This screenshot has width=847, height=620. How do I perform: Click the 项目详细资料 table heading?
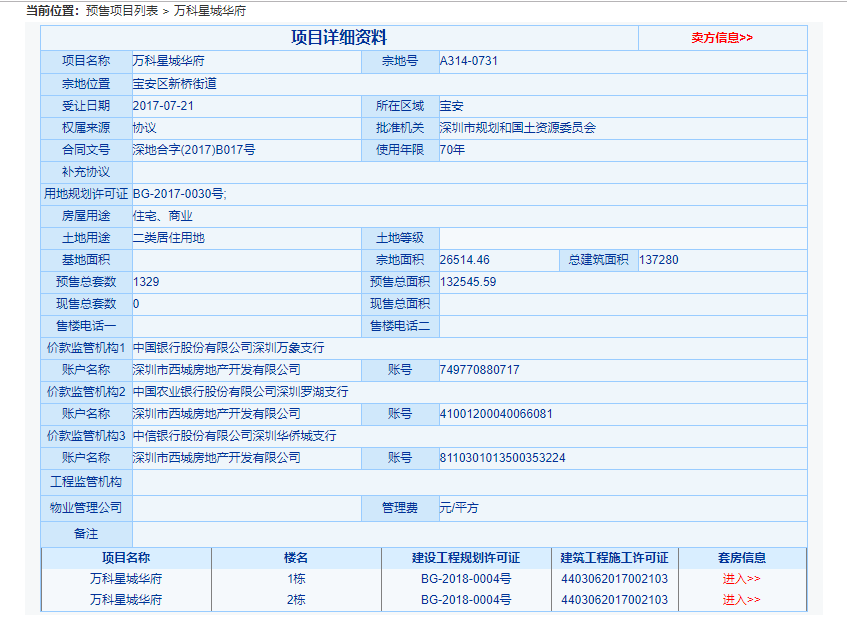tap(338, 38)
